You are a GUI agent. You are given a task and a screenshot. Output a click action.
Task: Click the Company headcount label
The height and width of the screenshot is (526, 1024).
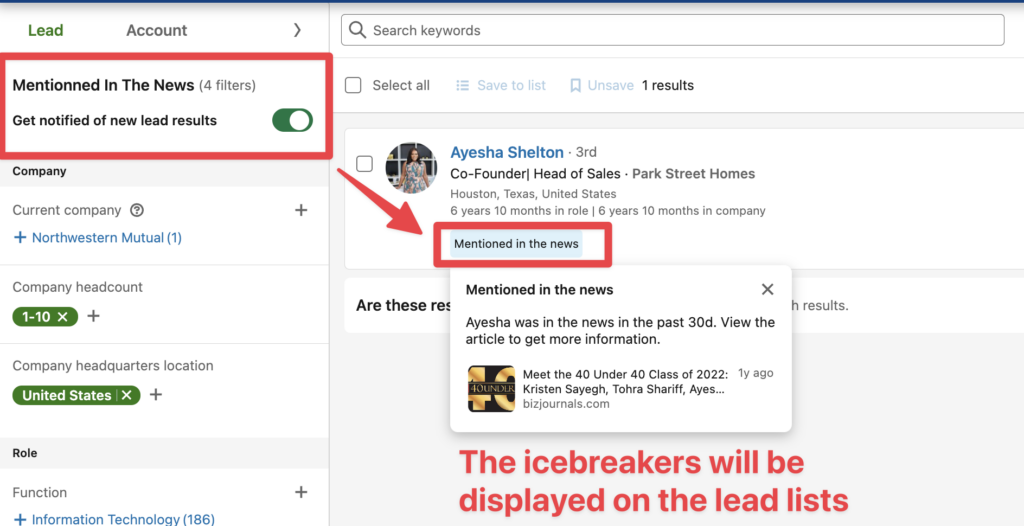(77, 288)
